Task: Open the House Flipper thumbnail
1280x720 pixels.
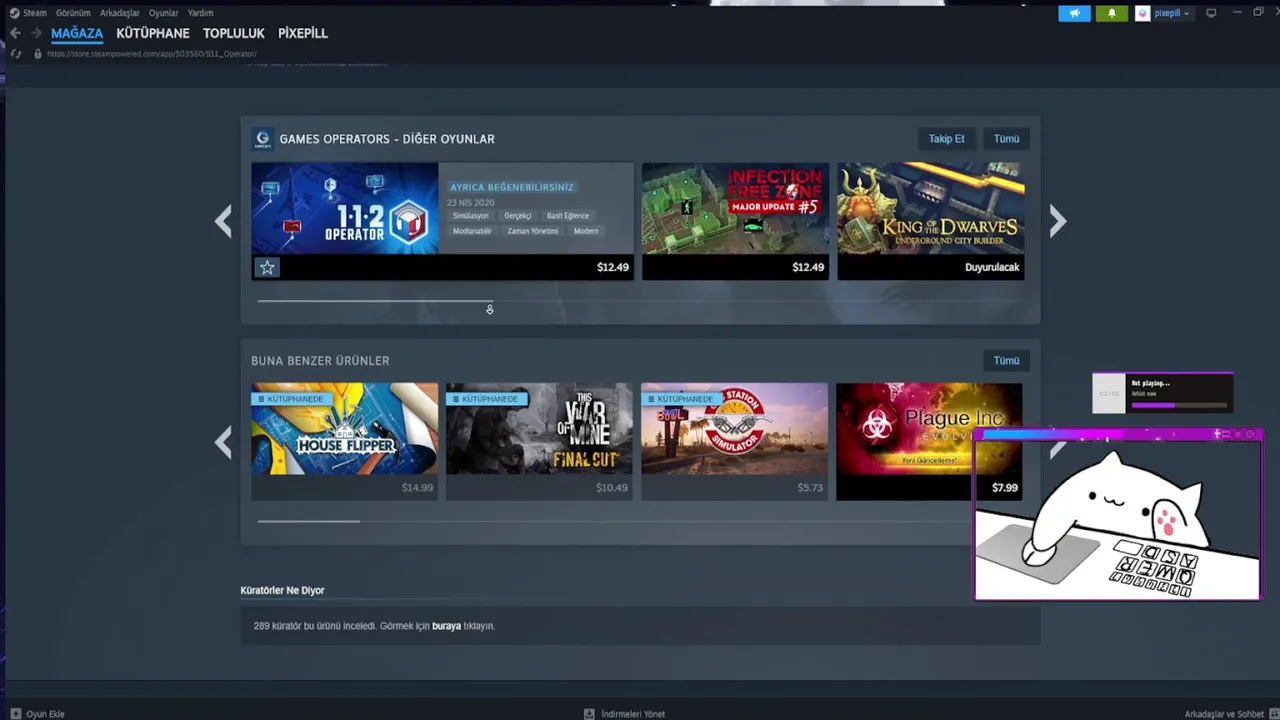Action: pyautogui.click(x=345, y=429)
